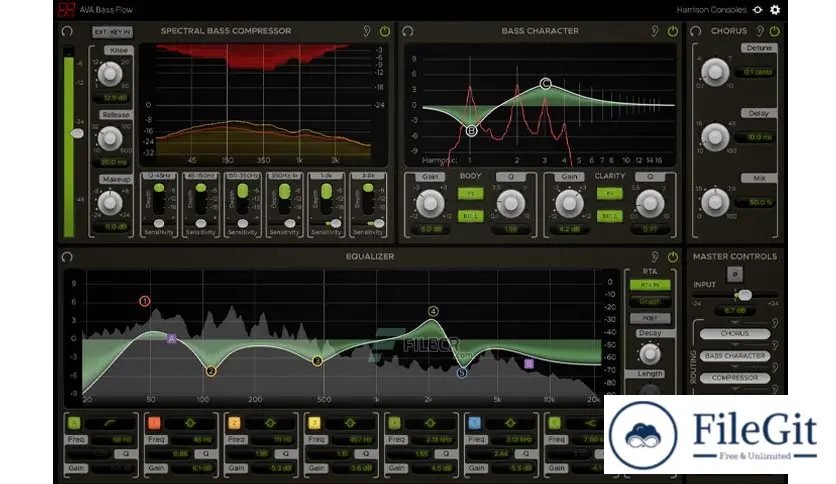Click the eye icon beside Harrison Consoles
Screen dimensions: 836x484
pyautogui.click(x=757, y=10)
